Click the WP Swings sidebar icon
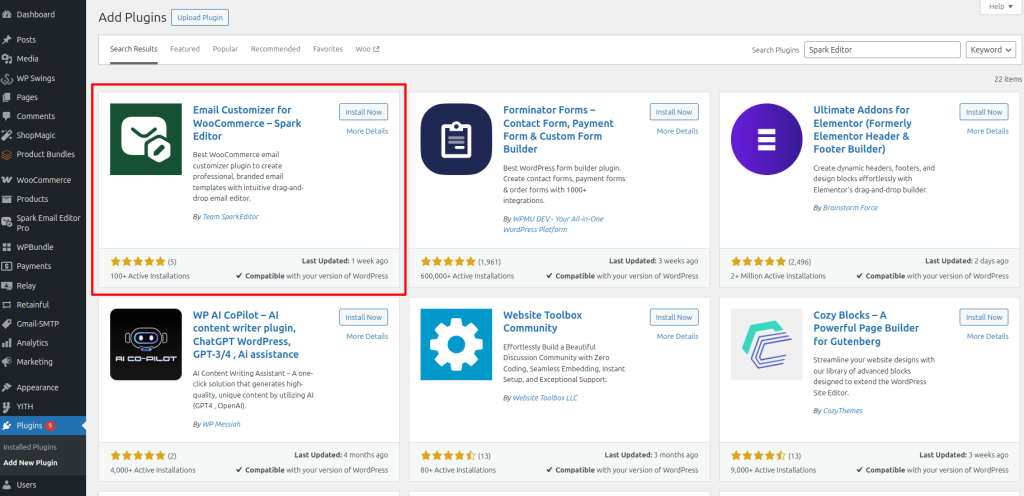Viewport: 1024px width, 496px height. pos(7,78)
